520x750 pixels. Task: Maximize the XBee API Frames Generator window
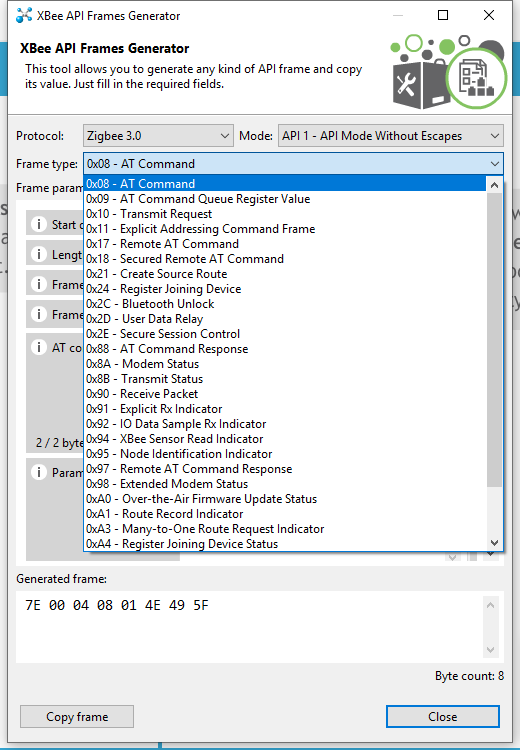(443, 15)
